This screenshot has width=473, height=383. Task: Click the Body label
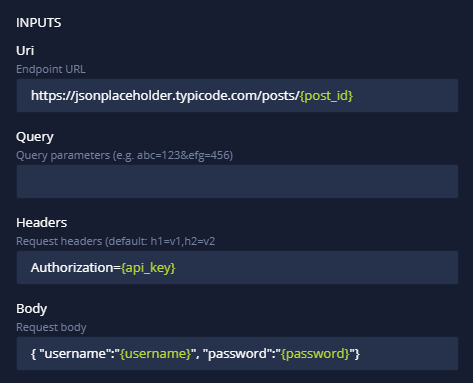[32, 309]
